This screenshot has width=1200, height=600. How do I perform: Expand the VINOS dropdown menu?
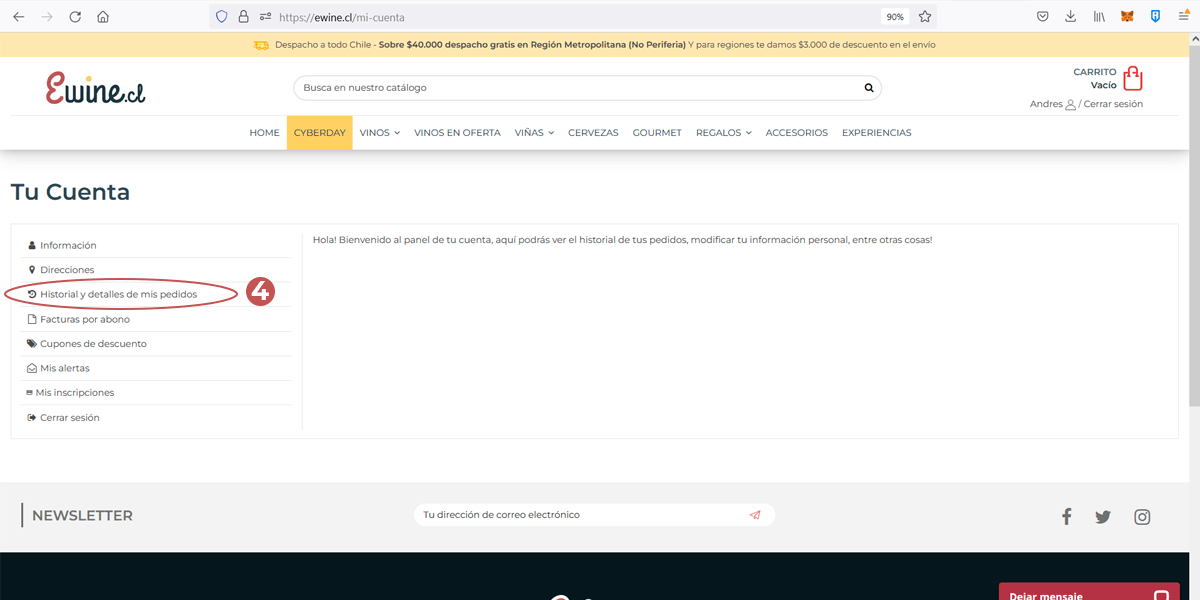(379, 133)
